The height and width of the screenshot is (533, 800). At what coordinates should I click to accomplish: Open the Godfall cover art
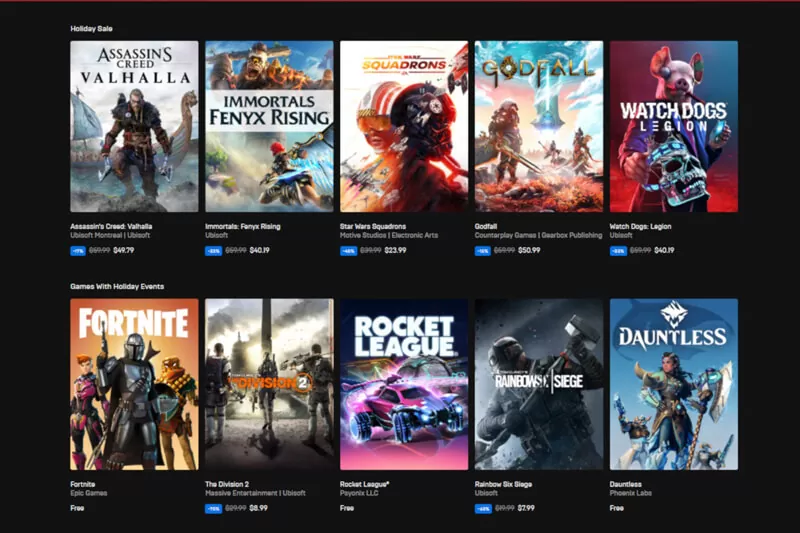[539, 126]
